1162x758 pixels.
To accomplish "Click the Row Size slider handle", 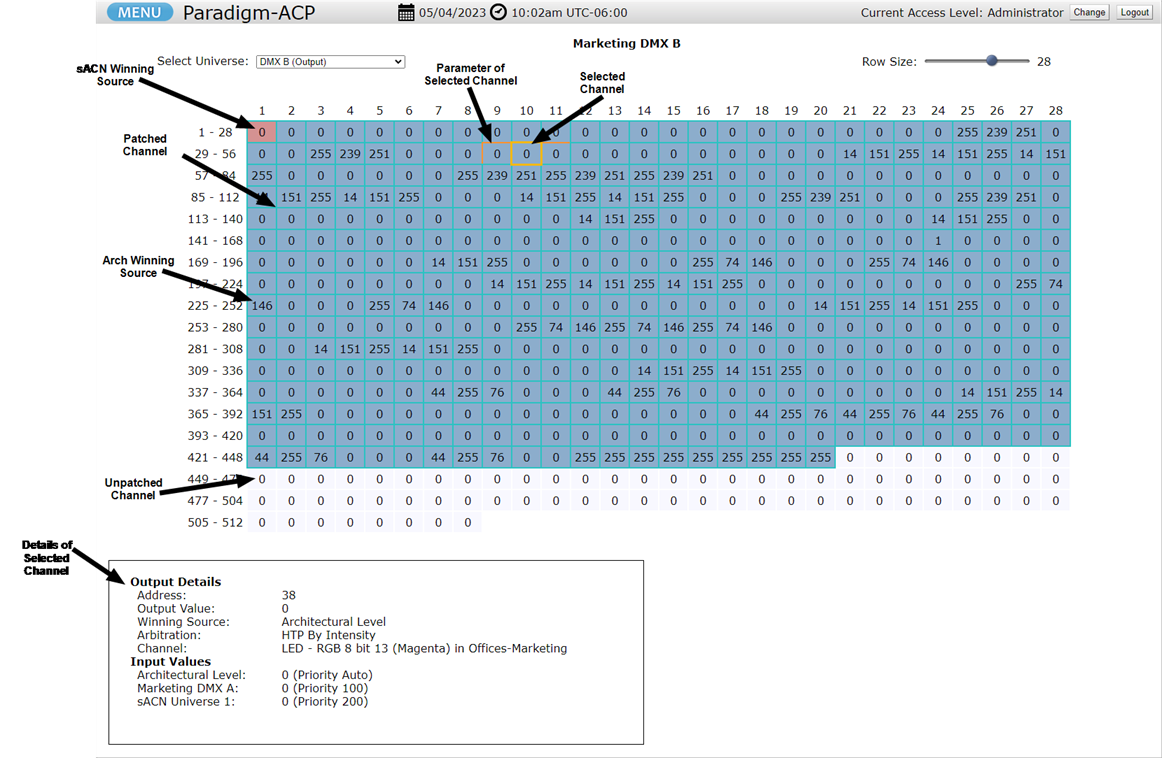I will 992,61.
